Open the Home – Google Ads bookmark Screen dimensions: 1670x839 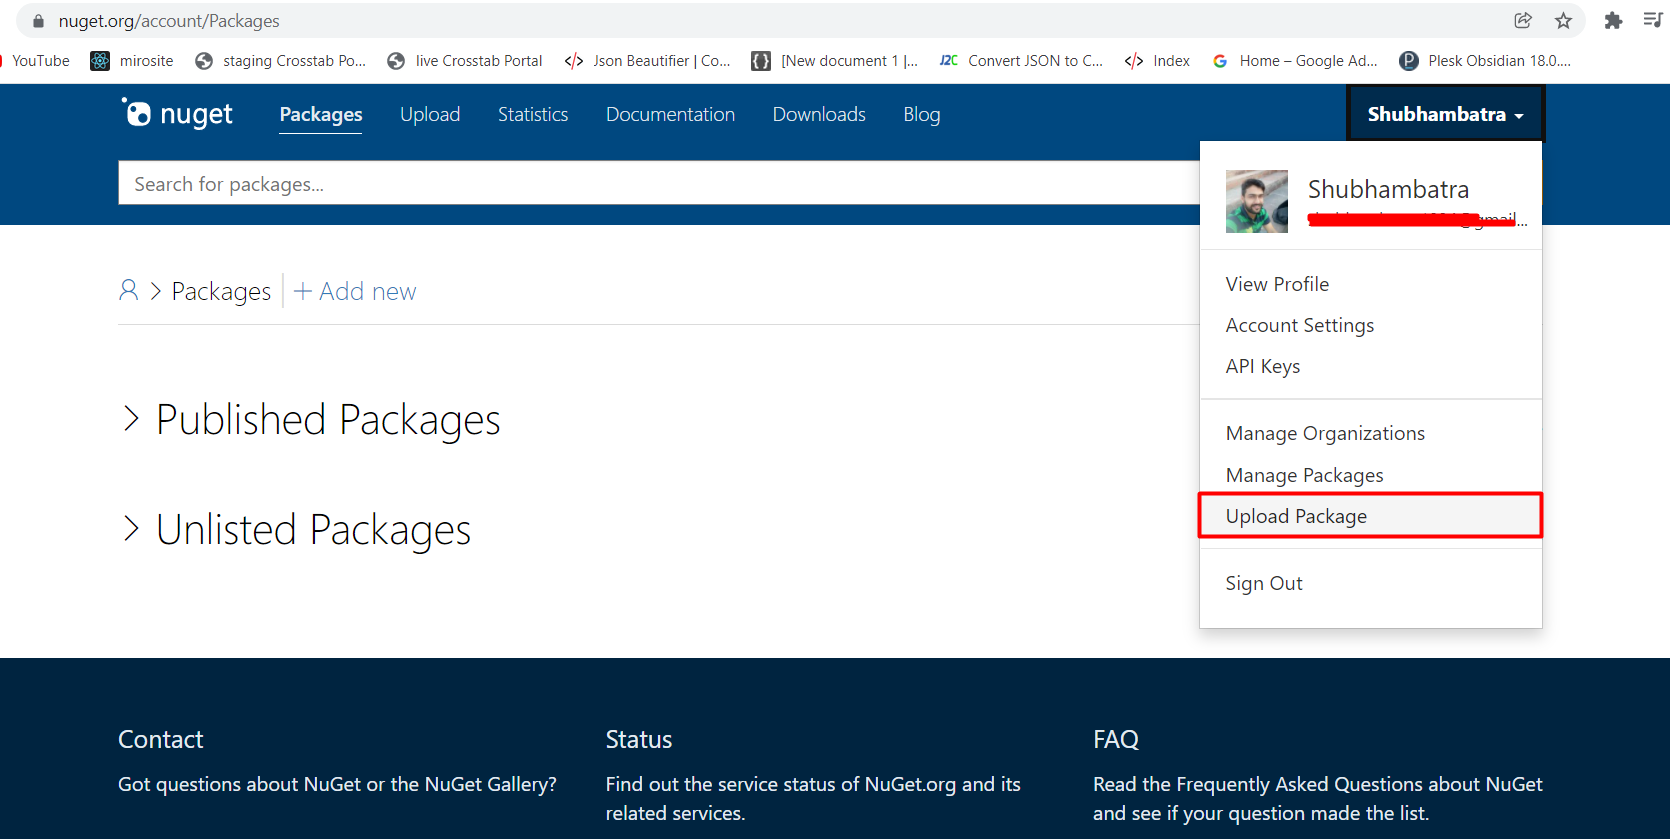click(x=1295, y=61)
